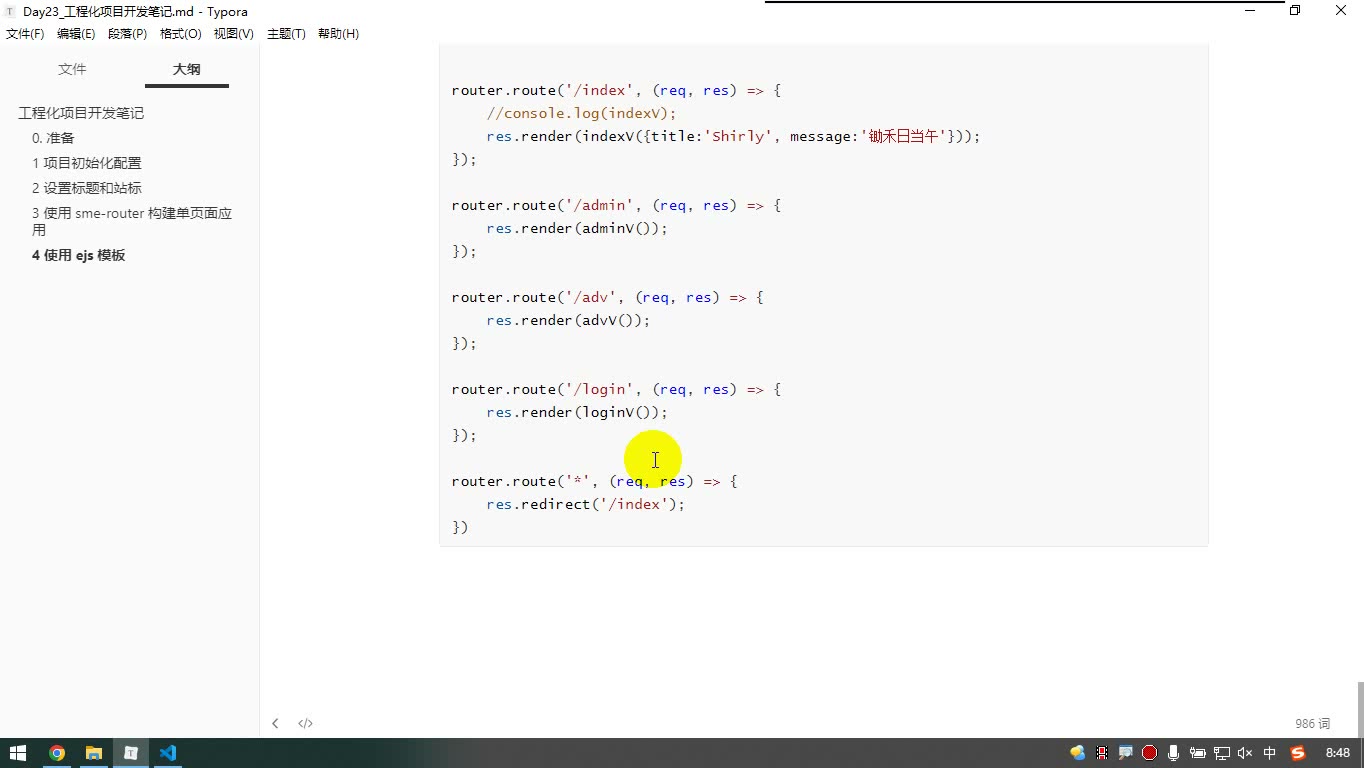Toggle the 中 input language indicator
Viewport: 1364px width, 768px height.
(x=1270, y=753)
